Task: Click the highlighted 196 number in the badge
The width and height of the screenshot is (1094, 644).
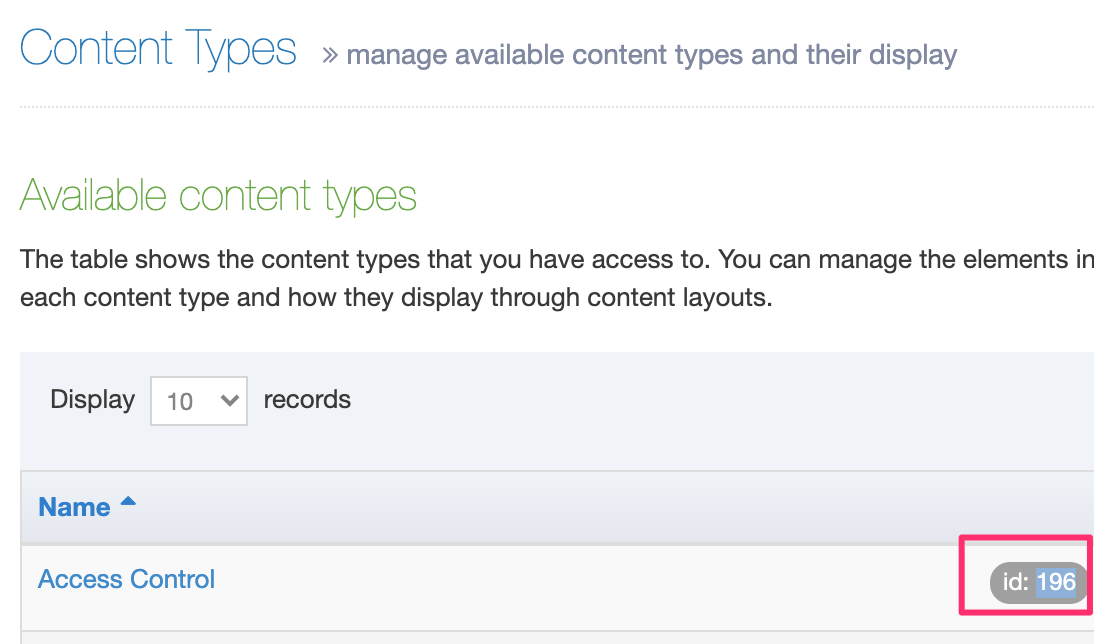Action: point(1055,582)
